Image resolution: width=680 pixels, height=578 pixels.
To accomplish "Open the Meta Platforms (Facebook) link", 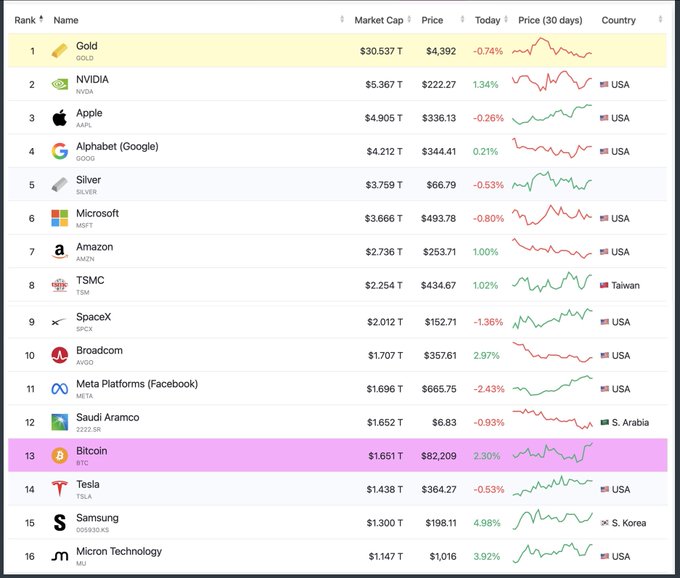I will (137, 384).
